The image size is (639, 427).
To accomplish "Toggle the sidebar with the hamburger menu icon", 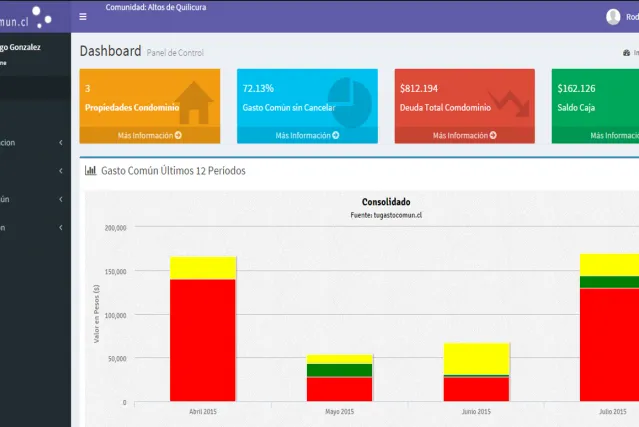I will 83,17.
